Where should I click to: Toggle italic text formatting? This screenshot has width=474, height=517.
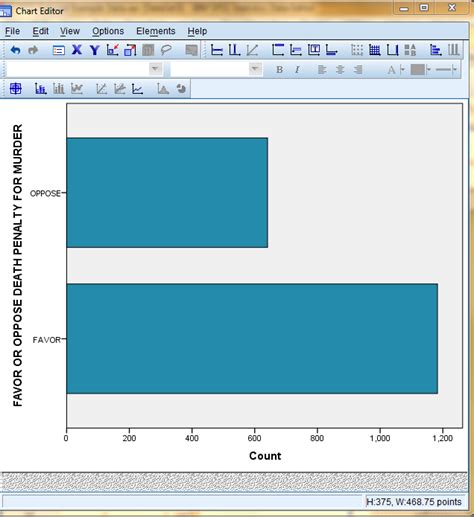point(297,70)
